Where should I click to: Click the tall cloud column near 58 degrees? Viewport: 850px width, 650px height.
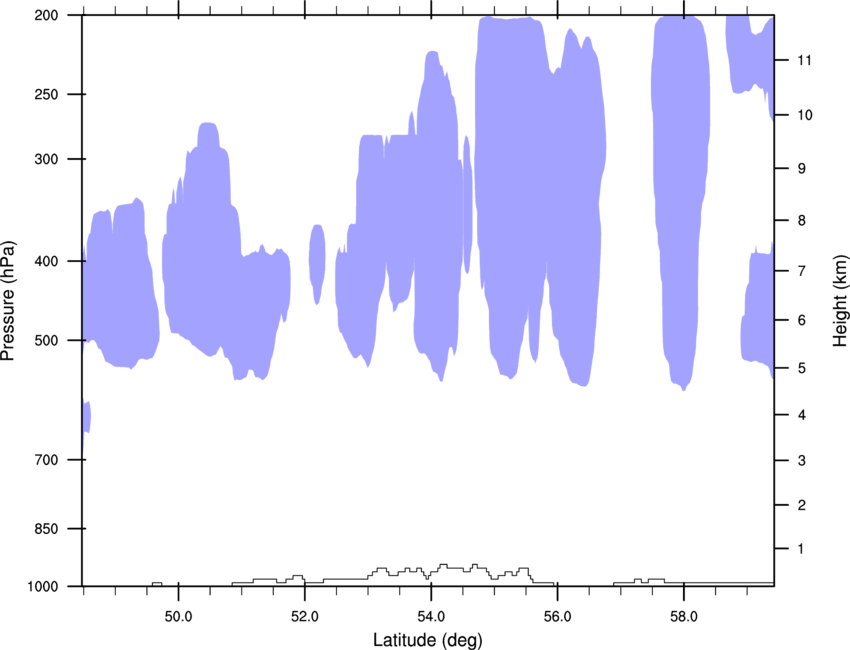681,203
